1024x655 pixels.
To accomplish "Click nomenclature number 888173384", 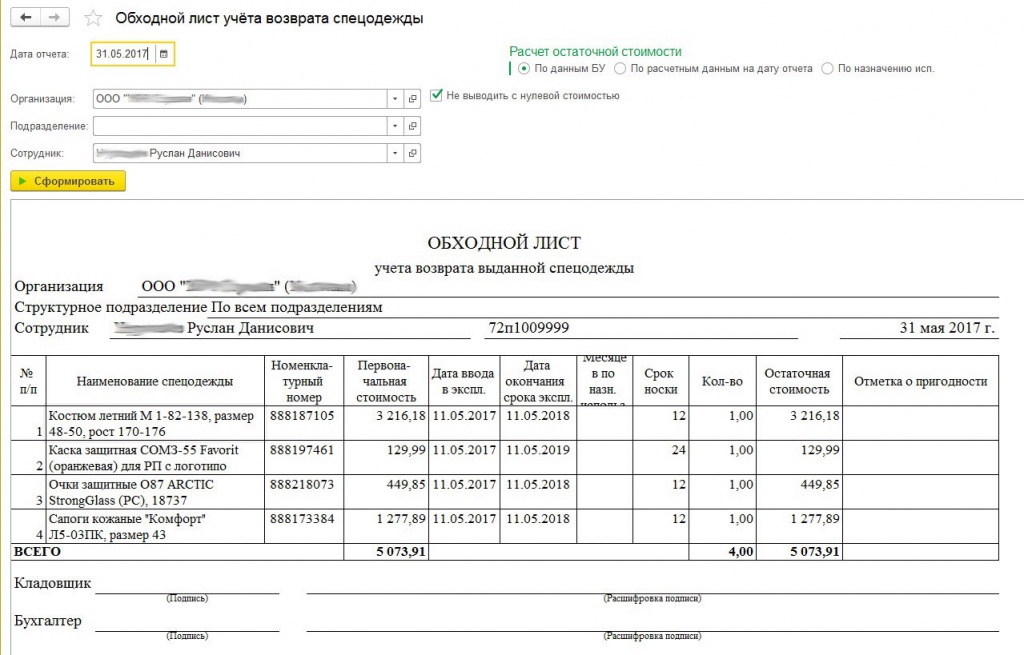I will tap(302, 519).
